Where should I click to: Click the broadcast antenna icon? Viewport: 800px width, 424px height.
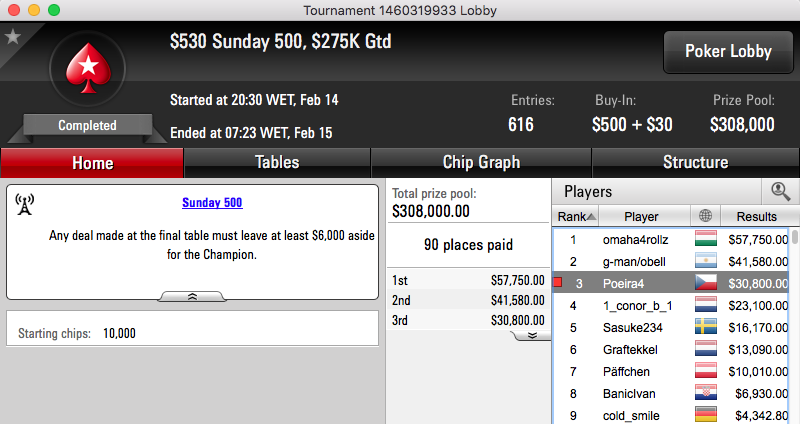pyautogui.click(x=24, y=204)
